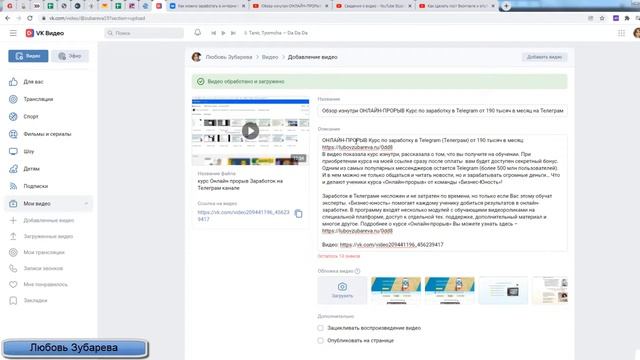640x360 pixels.
Task: Click the browser back arrow
Action: tap(7, 18)
